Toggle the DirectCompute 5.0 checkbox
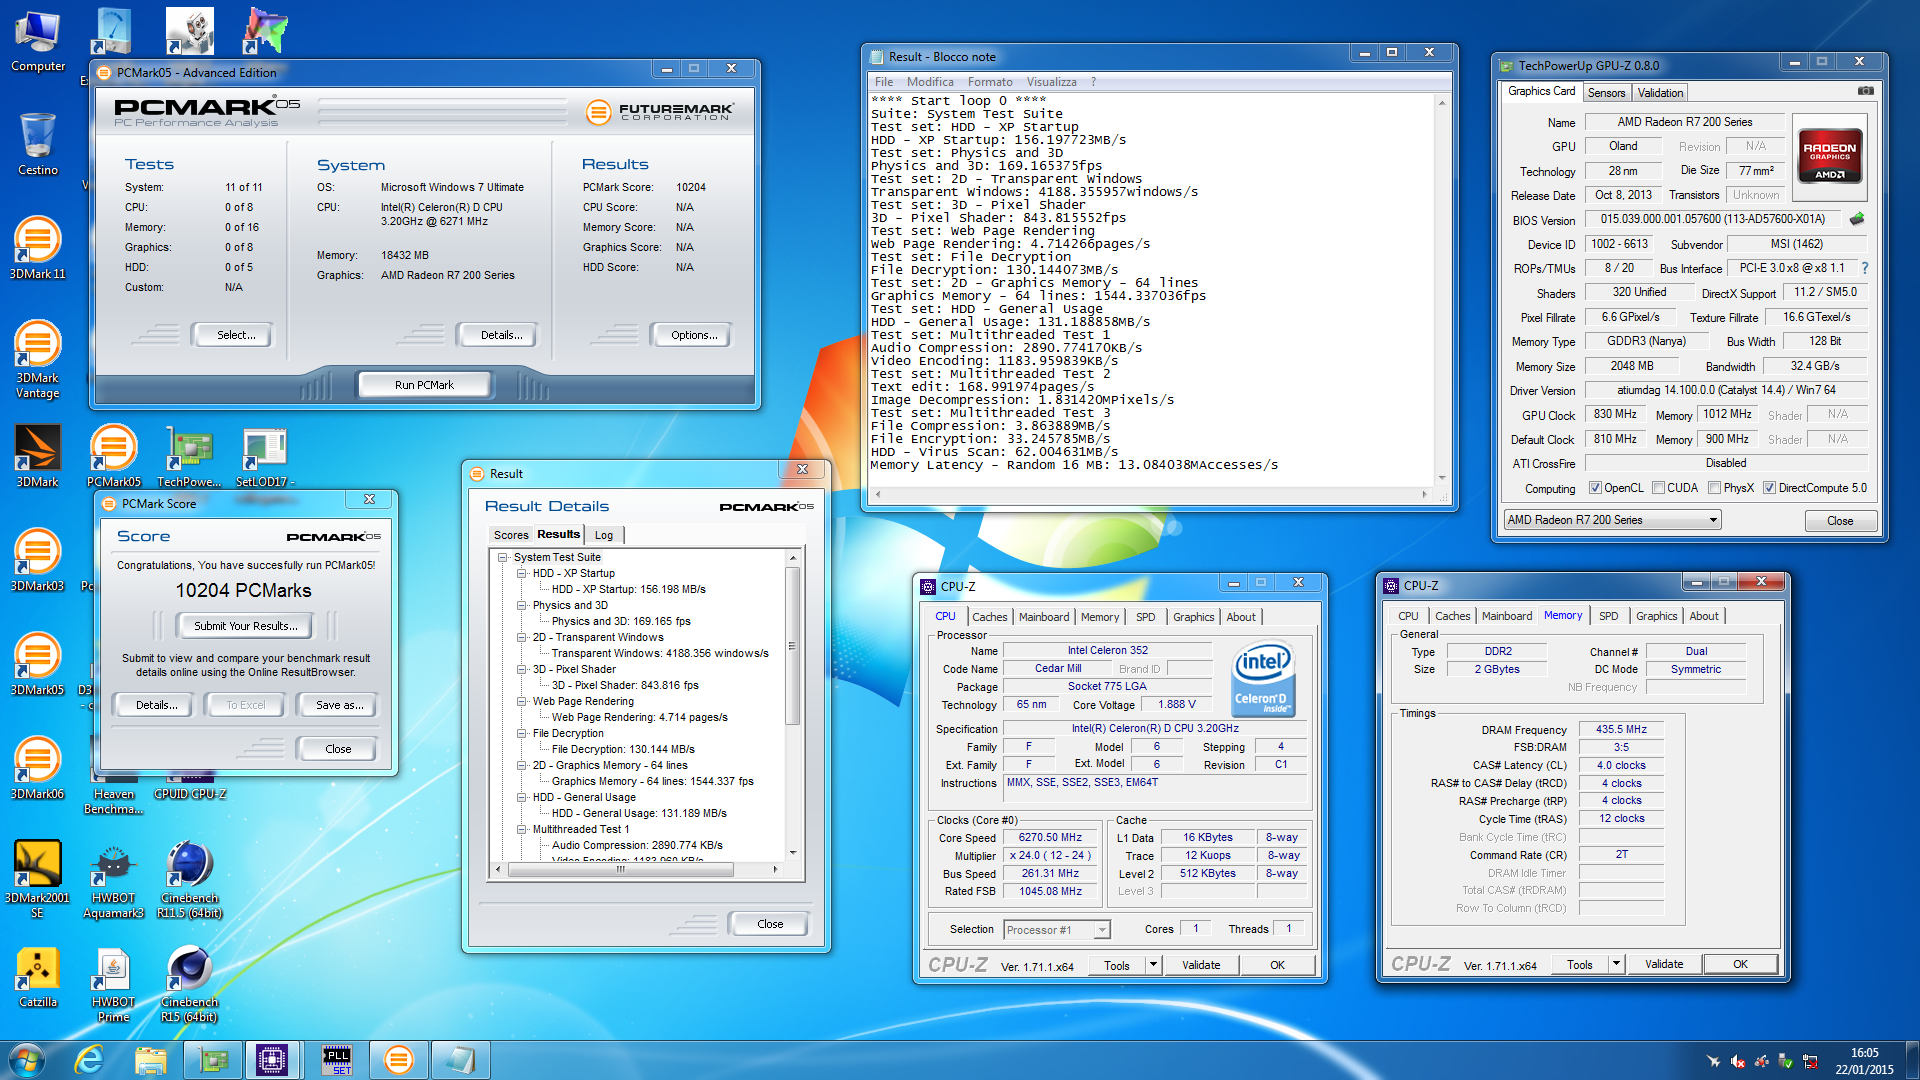 click(1770, 488)
